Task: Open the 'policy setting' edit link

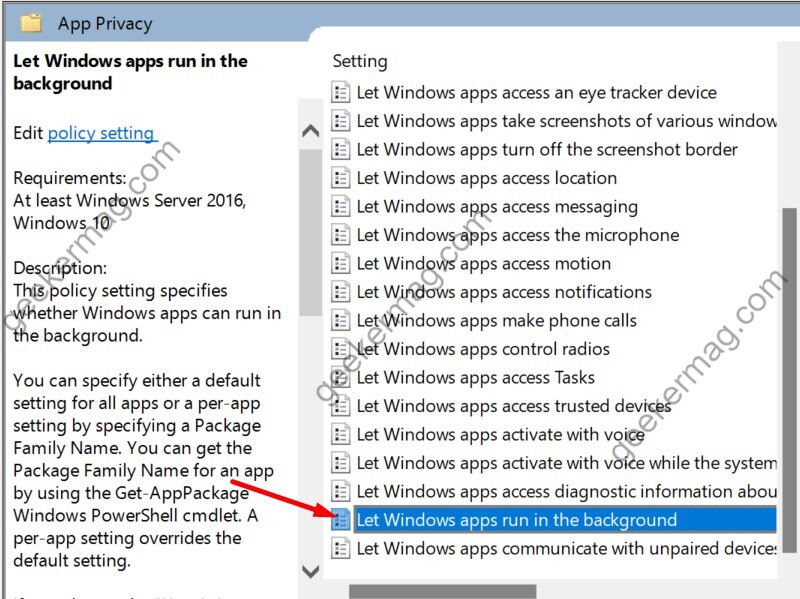Action: [x=101, y=133]
